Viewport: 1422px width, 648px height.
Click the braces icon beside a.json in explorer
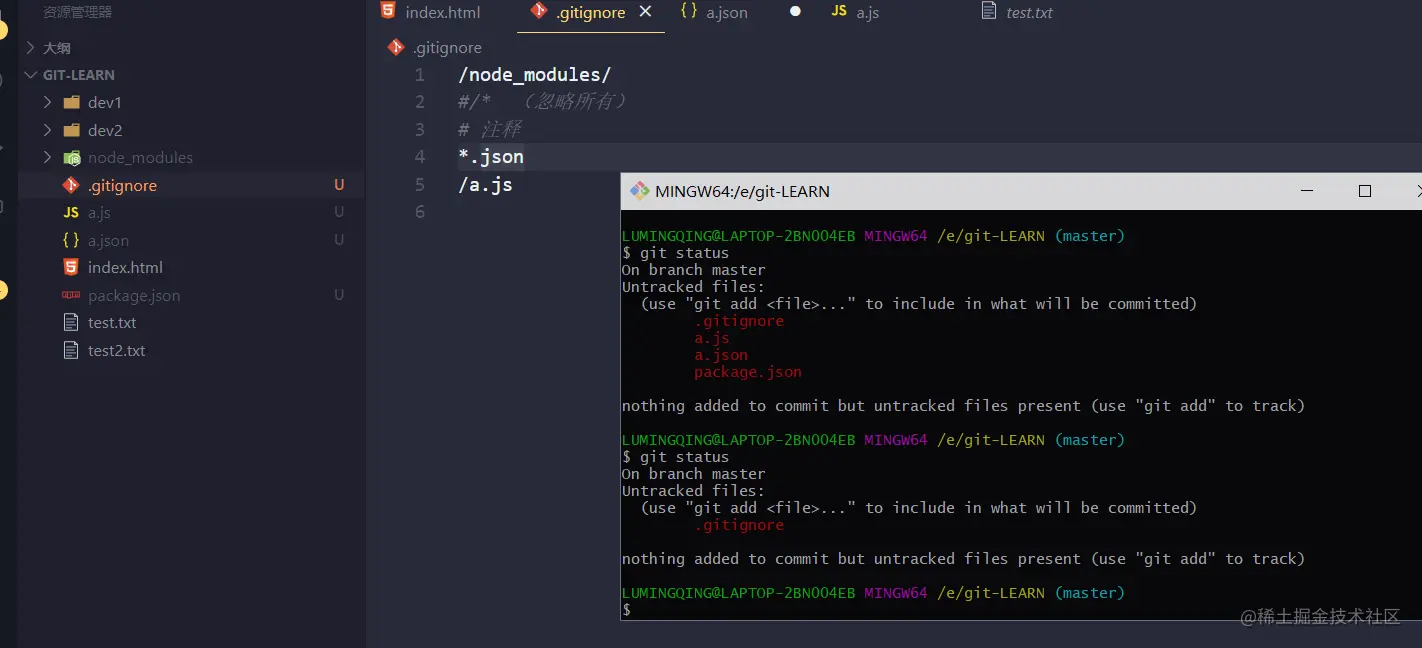click(71, 240)
